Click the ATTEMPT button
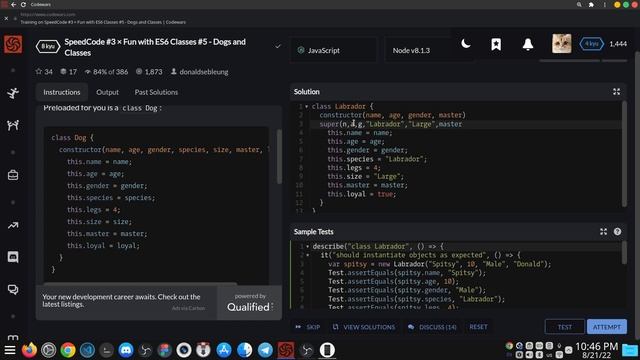640x360 pixels. (607, 327)
